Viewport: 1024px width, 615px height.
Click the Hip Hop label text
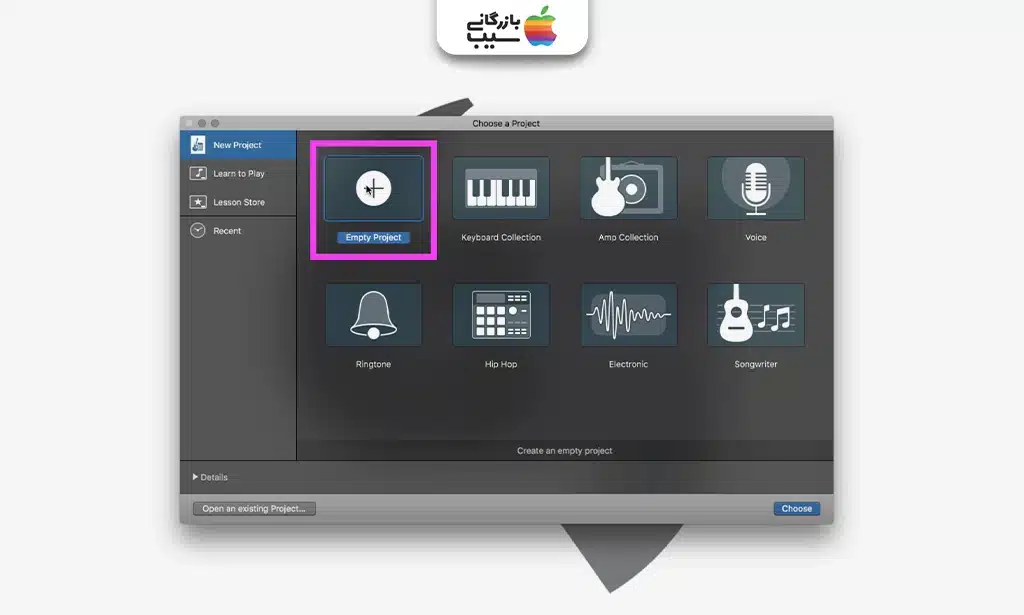[501, 364]
